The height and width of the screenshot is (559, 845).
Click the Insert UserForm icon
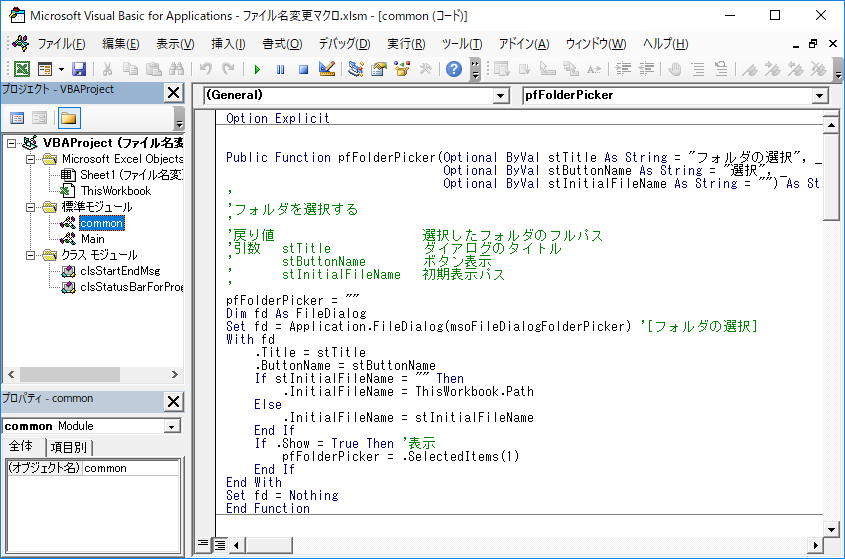[x=45, y=69]
